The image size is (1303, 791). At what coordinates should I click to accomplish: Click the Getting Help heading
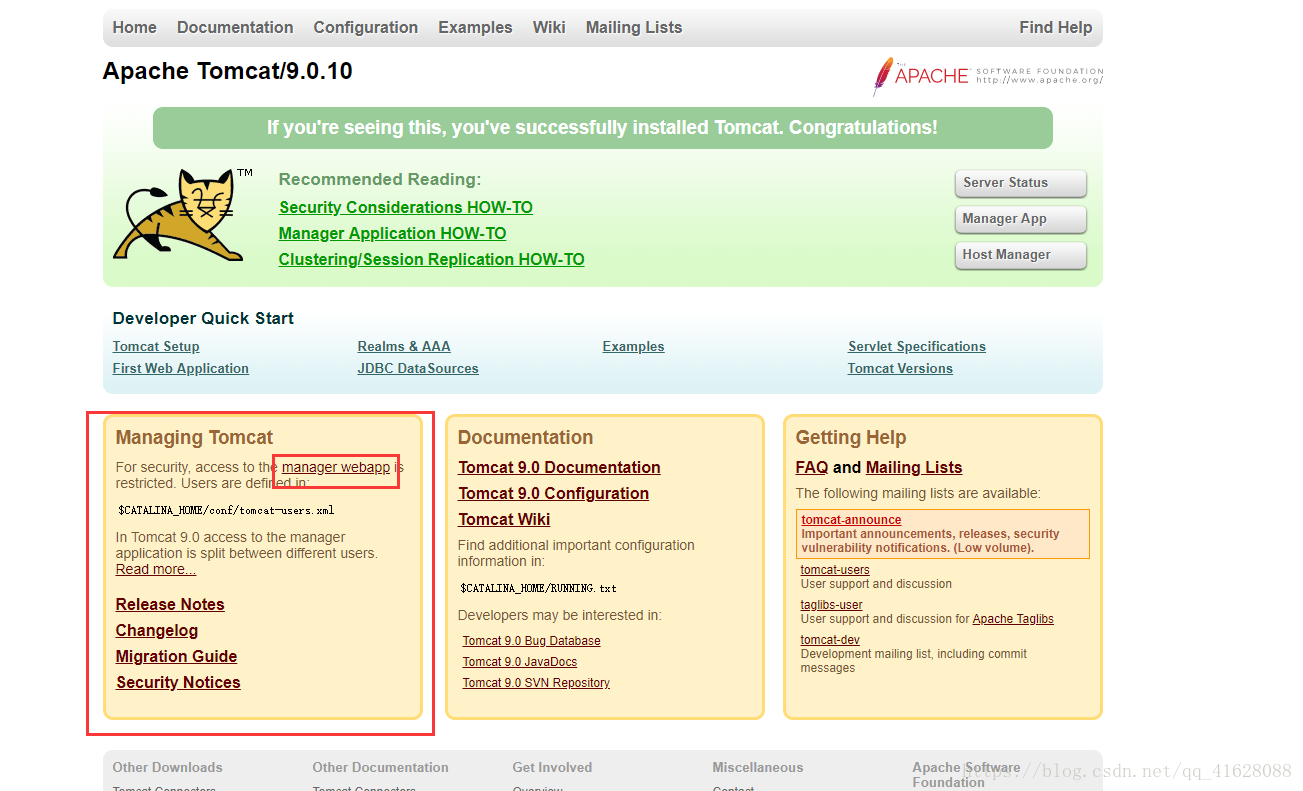pos(851,437)
